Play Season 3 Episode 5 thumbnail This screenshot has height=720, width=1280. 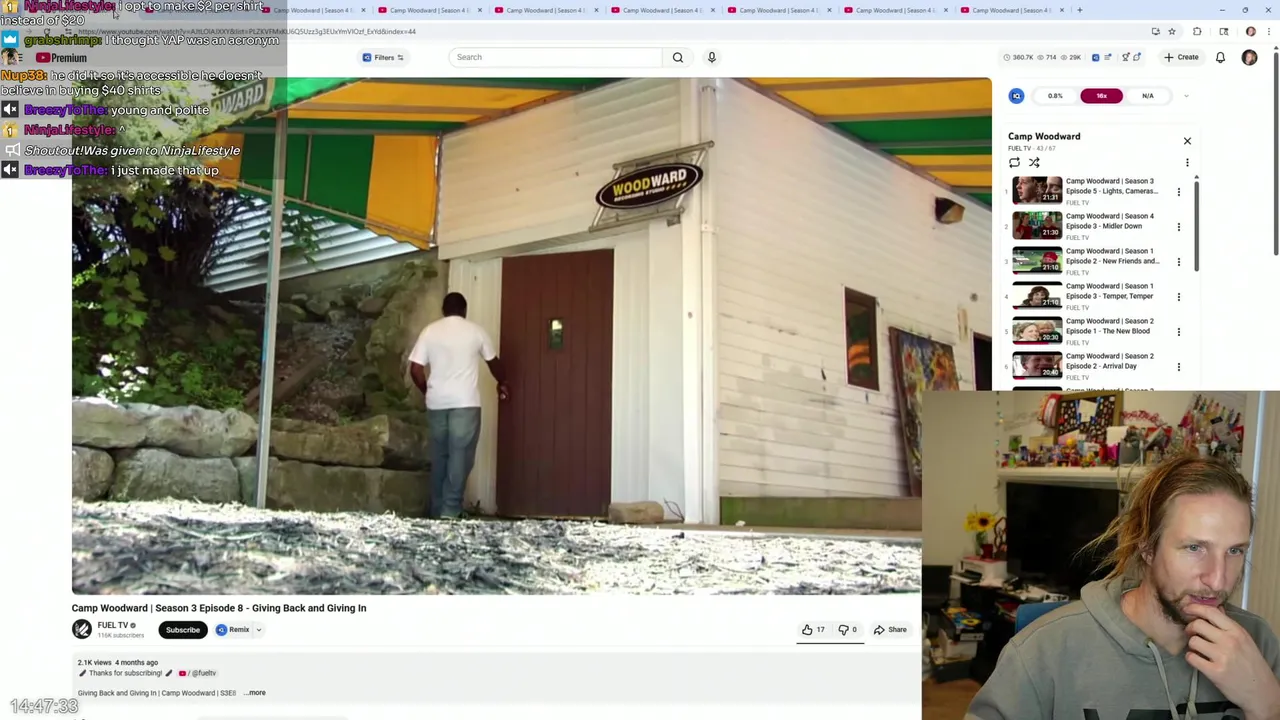point(1037,191)
